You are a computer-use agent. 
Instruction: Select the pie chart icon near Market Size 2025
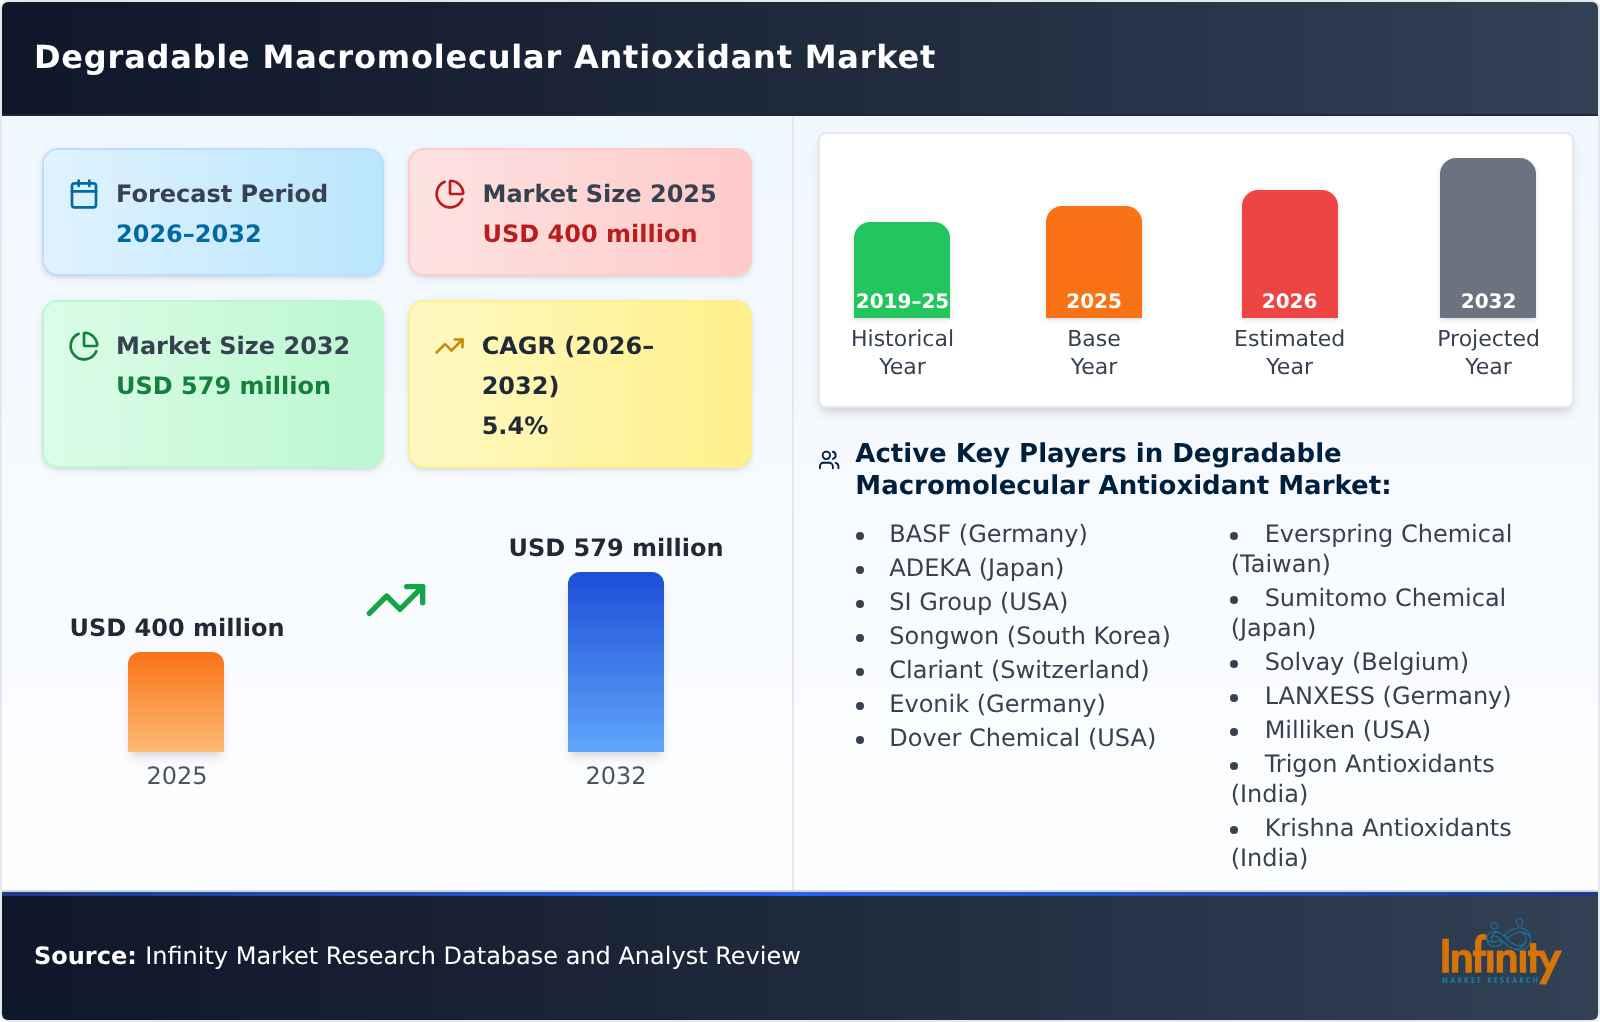450,192
